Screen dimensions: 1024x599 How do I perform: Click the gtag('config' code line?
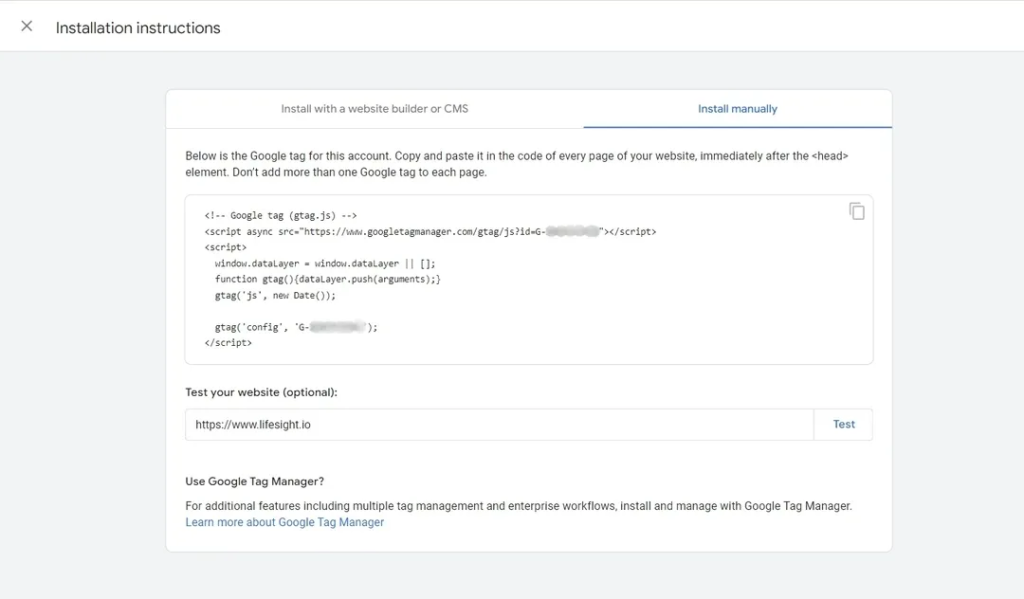296,327
